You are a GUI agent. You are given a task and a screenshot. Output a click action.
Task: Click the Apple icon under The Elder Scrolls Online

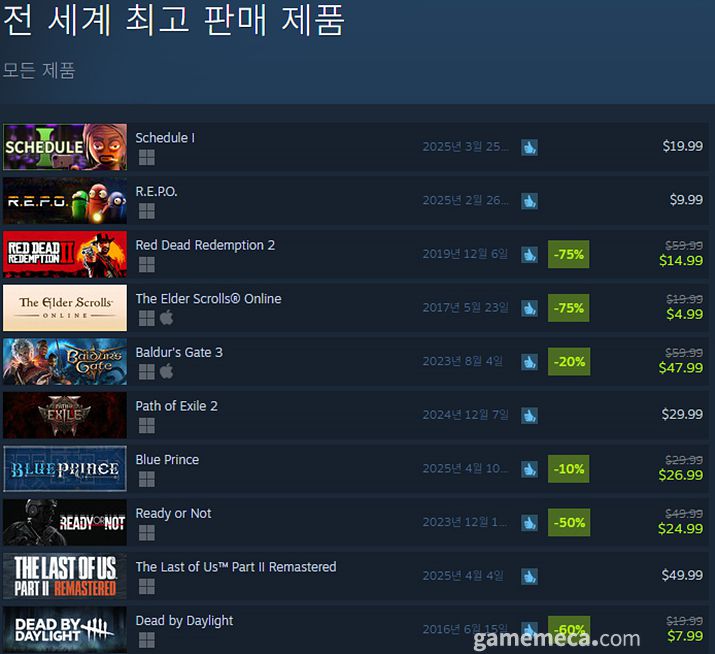tap(166, 317)
